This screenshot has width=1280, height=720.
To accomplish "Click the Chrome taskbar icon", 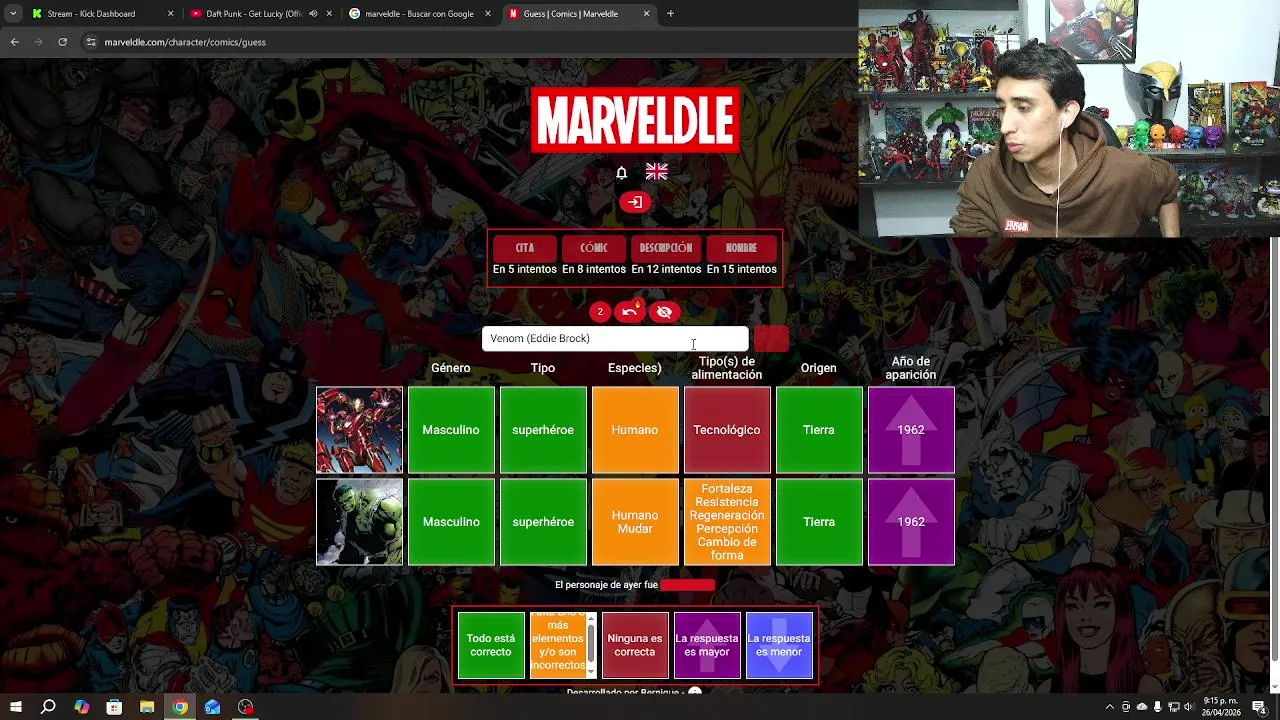I will click(180, 707).
